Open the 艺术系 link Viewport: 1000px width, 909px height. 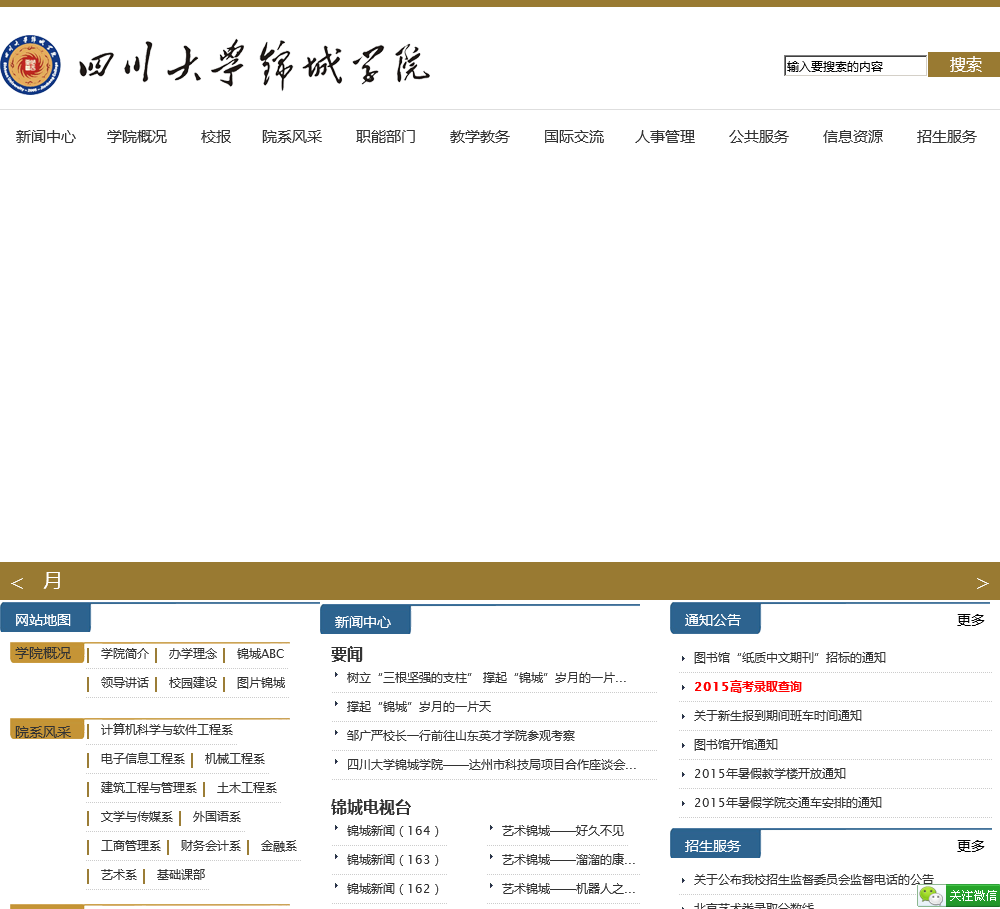[x=119, y=875]
